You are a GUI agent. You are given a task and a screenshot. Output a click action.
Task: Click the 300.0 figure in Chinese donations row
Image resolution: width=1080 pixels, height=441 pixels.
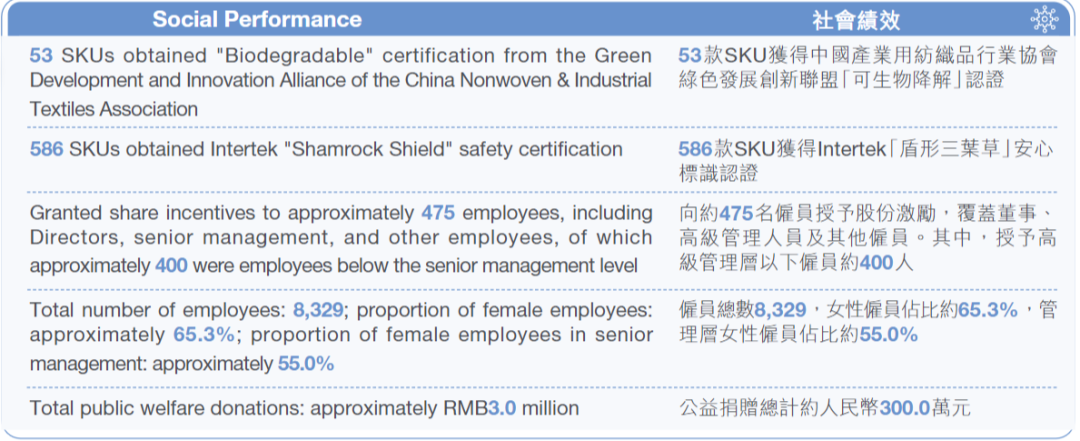pos(904,408)
